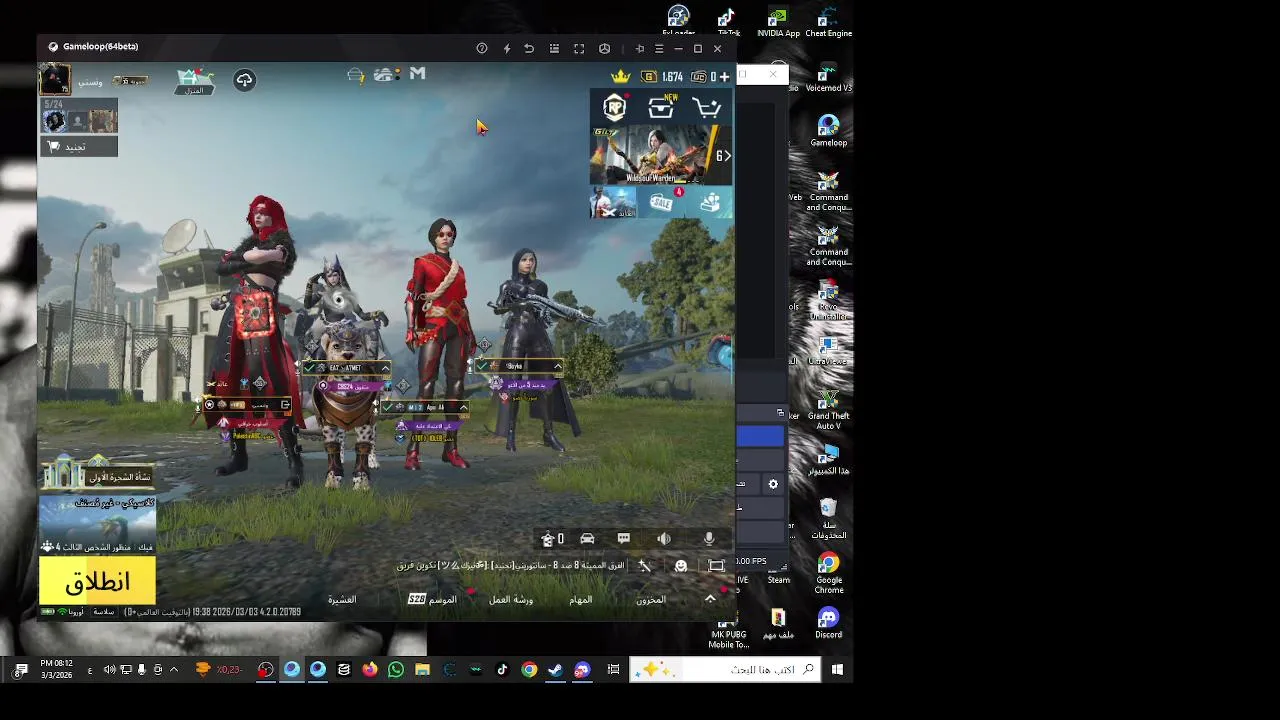Advance banner with the 6 arrow
This screenshot has width=1280, height=720.
tap(723, 156)
